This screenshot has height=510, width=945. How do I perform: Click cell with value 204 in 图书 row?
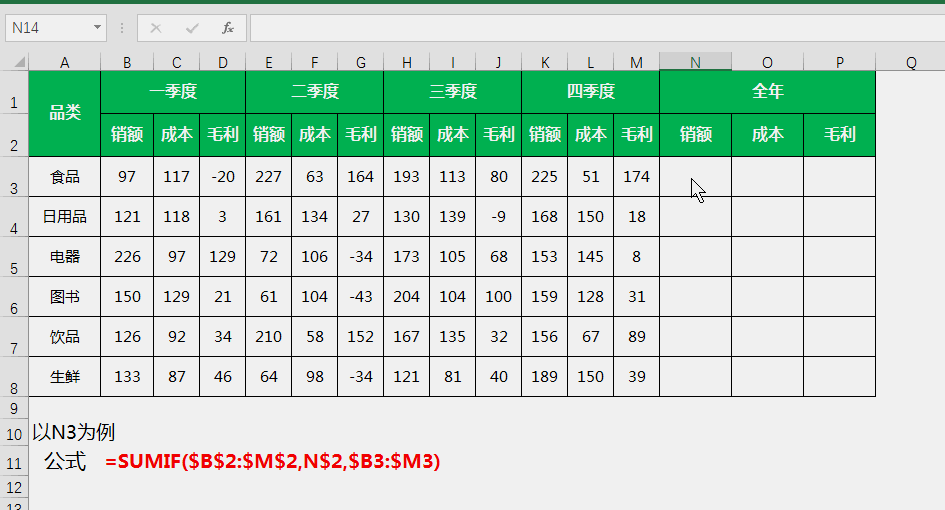(407, 297)
